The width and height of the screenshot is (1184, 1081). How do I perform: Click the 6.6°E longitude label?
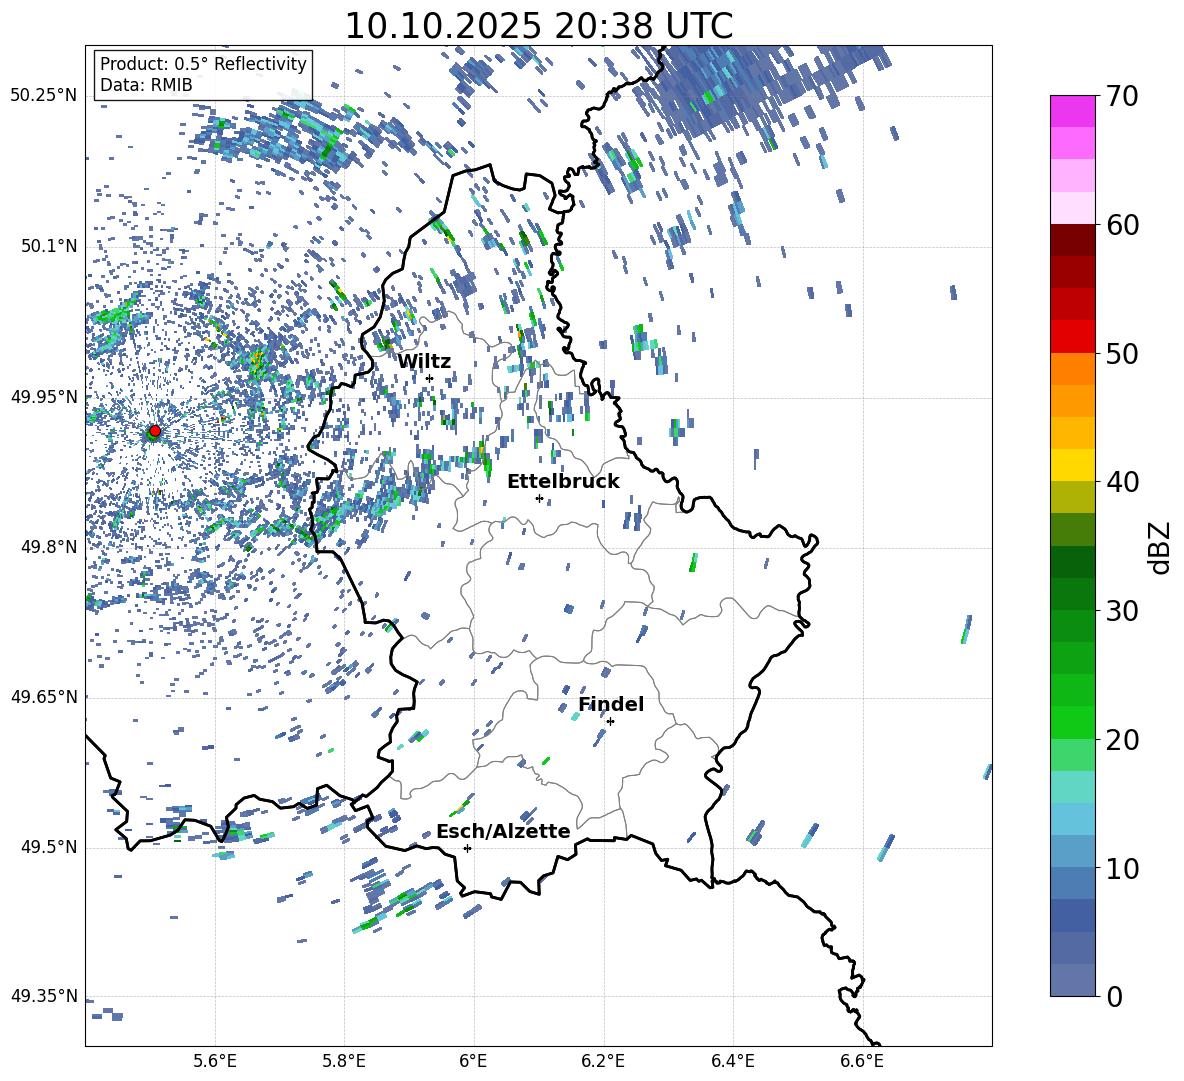(x=862, y=1061)
